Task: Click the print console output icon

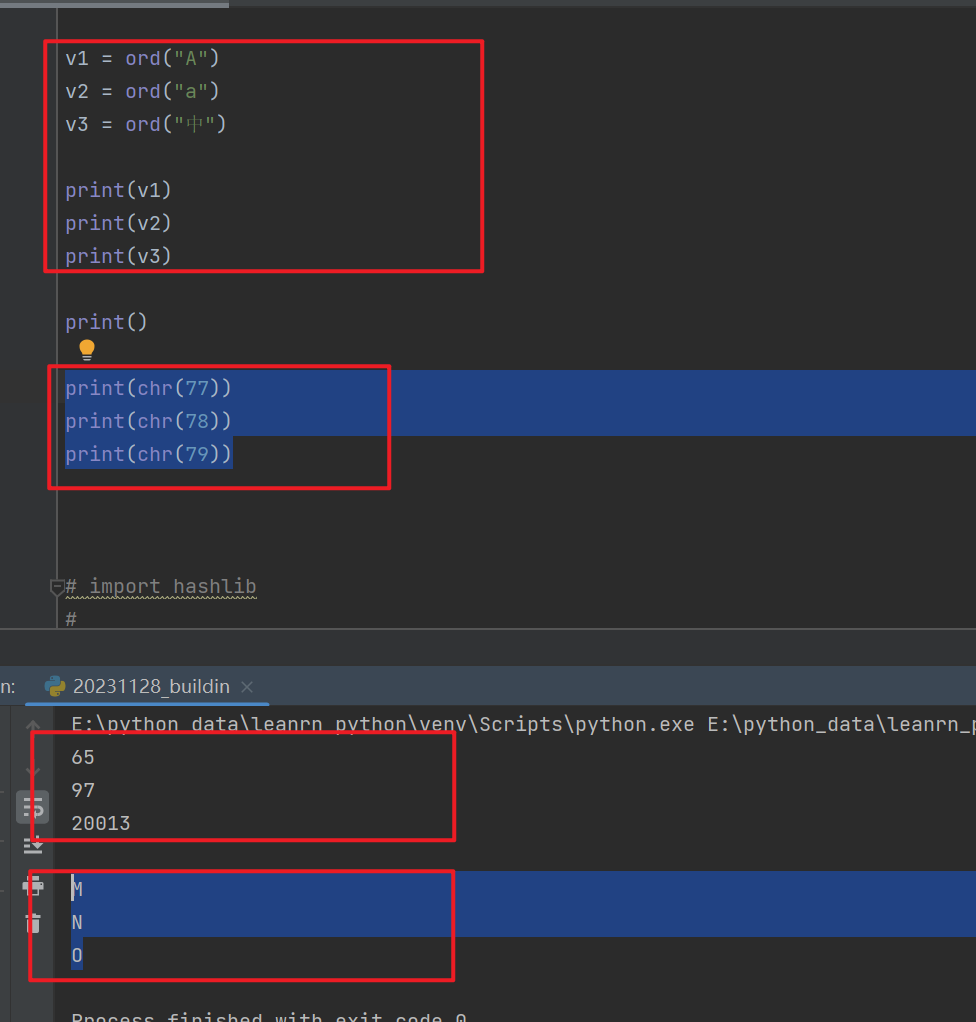Action: (33, 885)
